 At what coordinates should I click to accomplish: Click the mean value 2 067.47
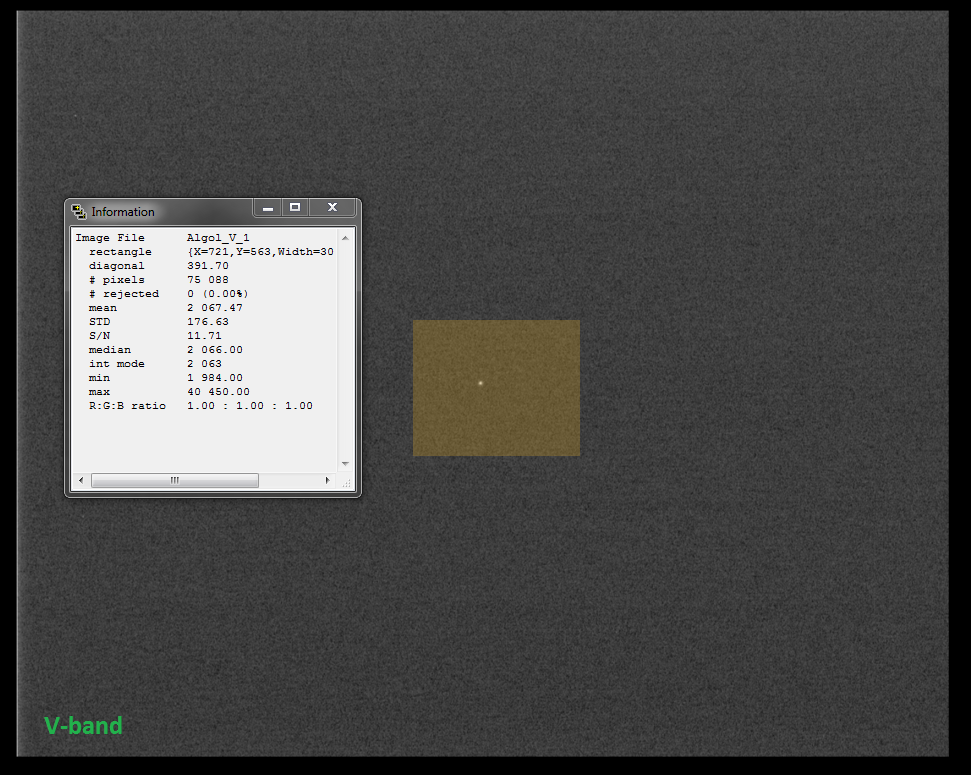click(214, 308)
